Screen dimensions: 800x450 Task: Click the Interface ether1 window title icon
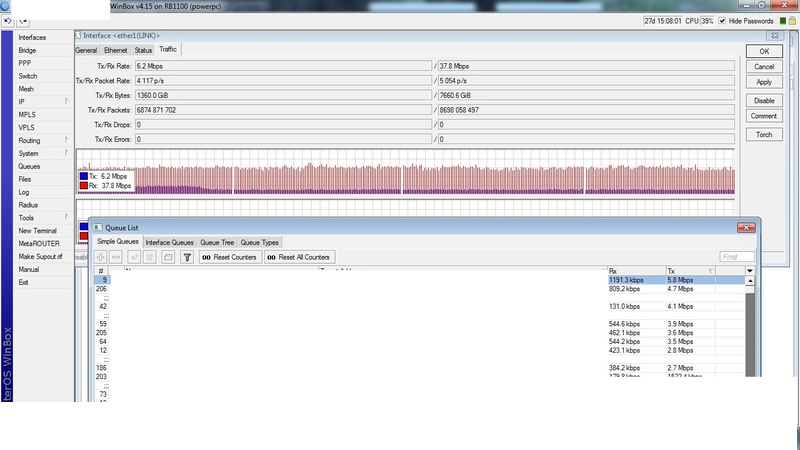78,36
